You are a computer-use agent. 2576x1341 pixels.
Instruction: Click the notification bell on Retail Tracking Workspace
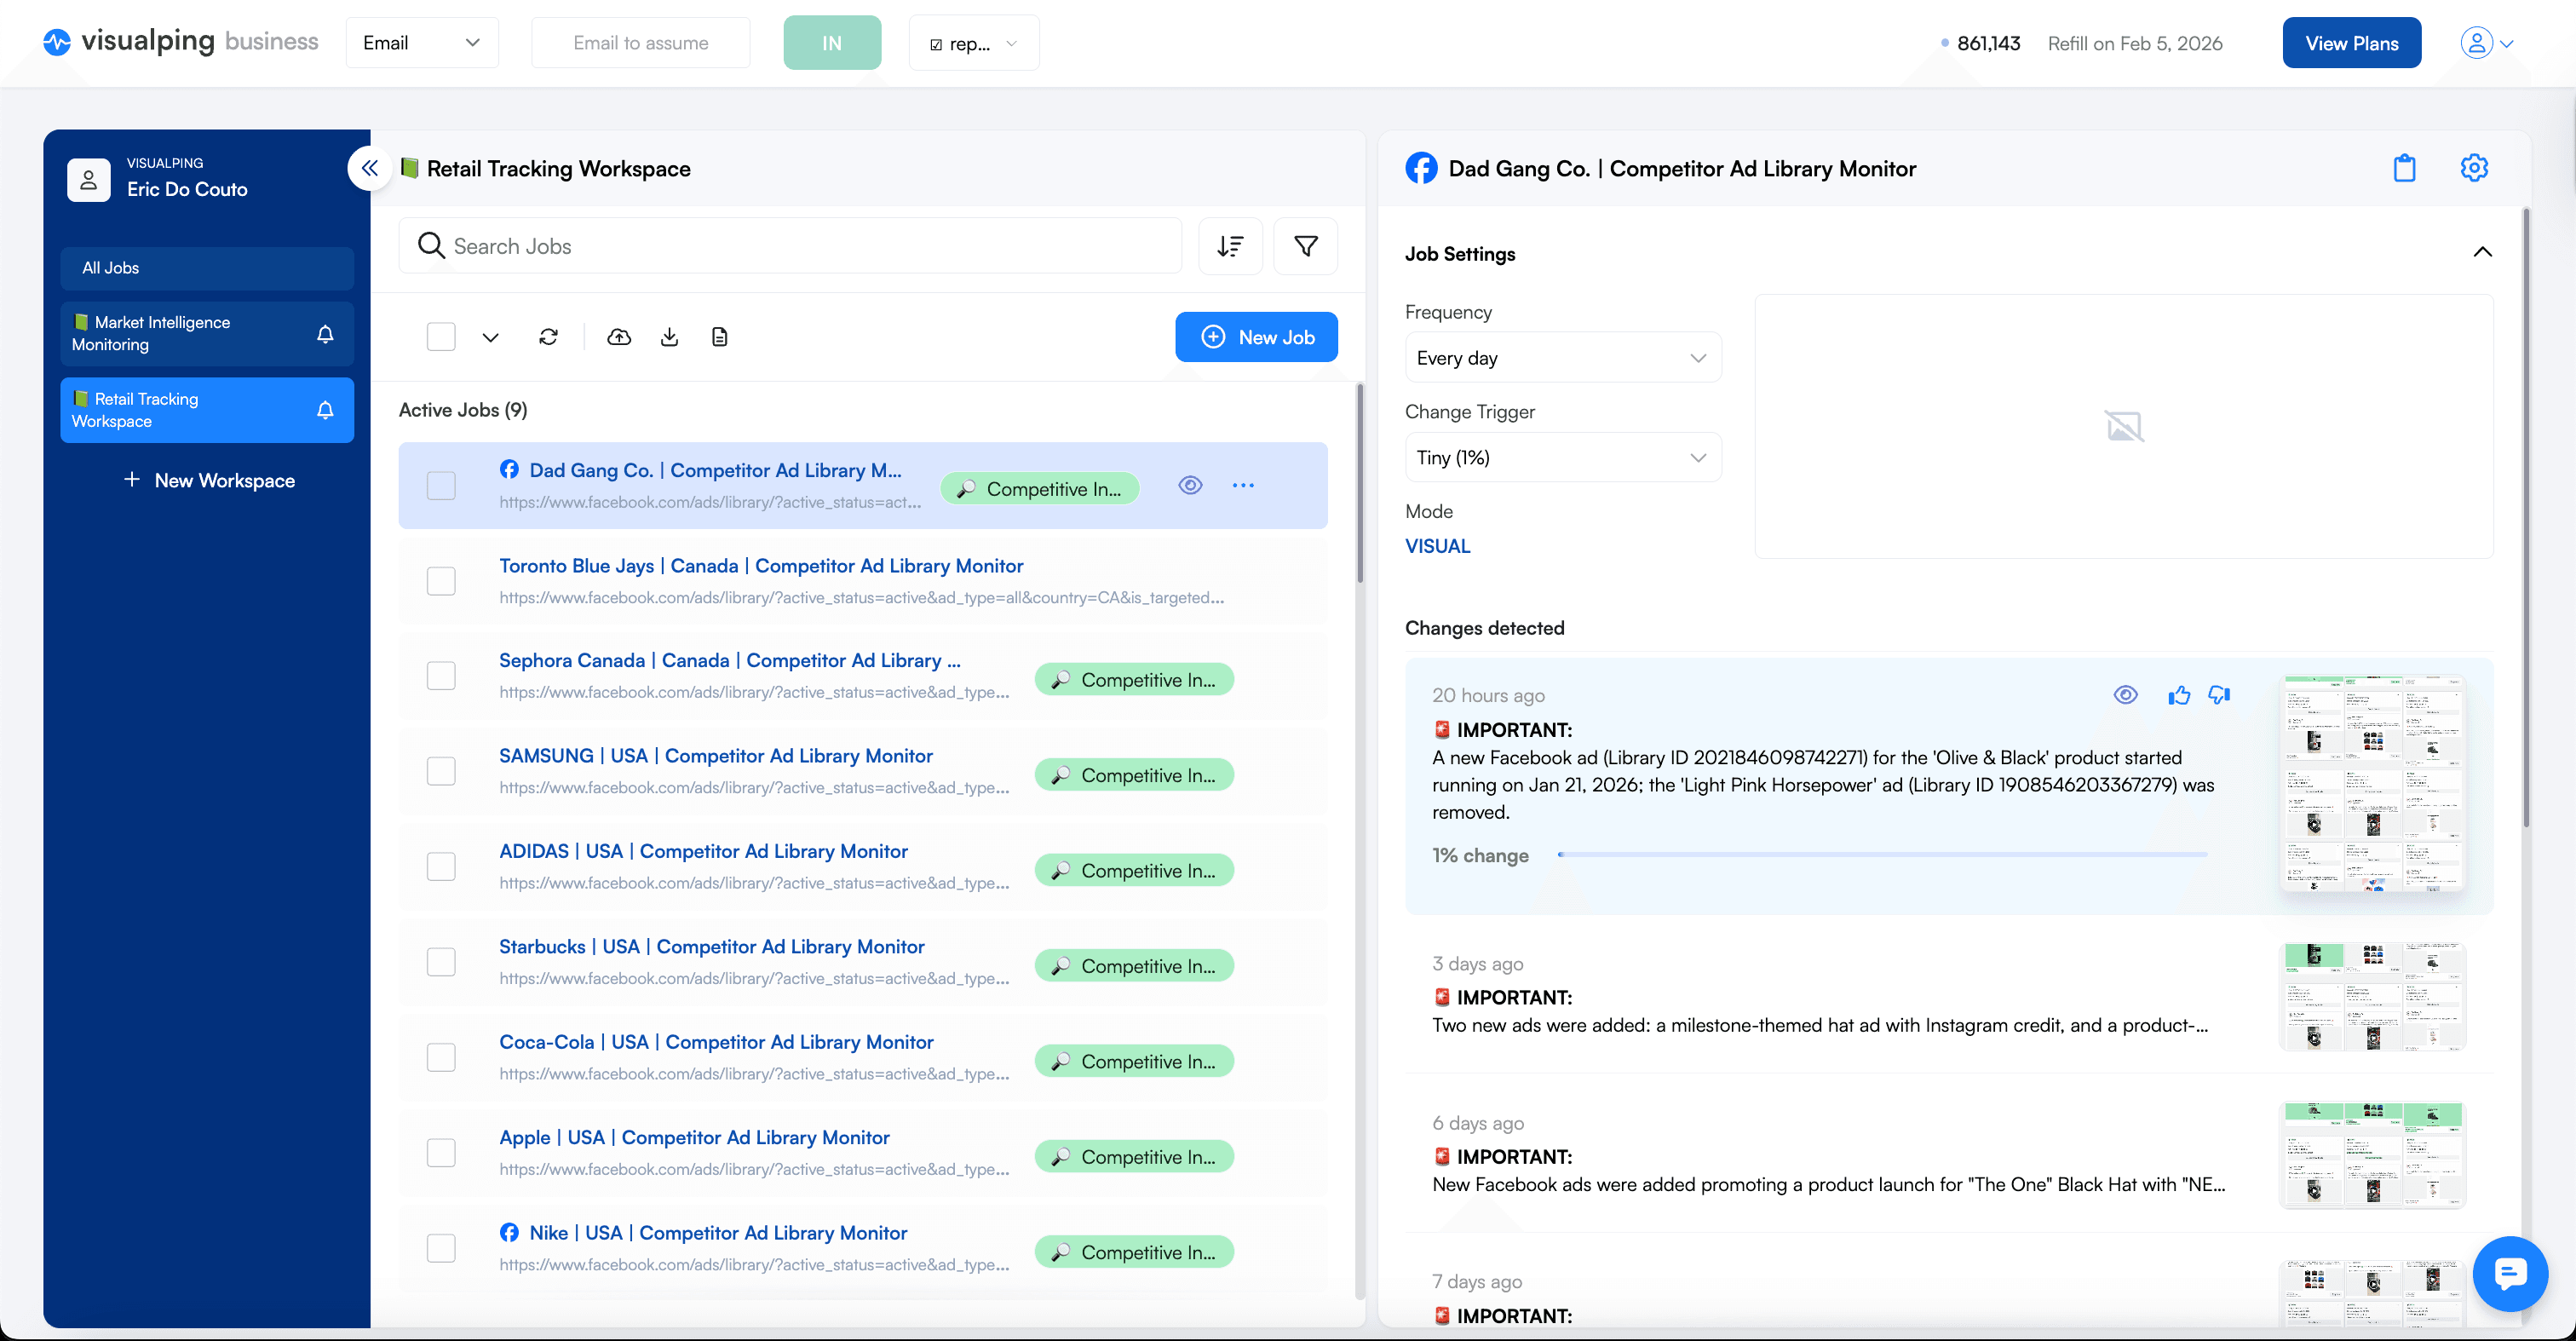(x=325, y=409)
